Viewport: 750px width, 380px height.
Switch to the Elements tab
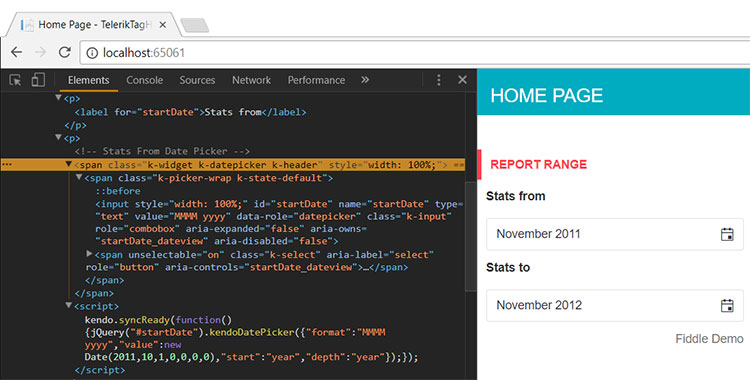[x=88, y=80]
